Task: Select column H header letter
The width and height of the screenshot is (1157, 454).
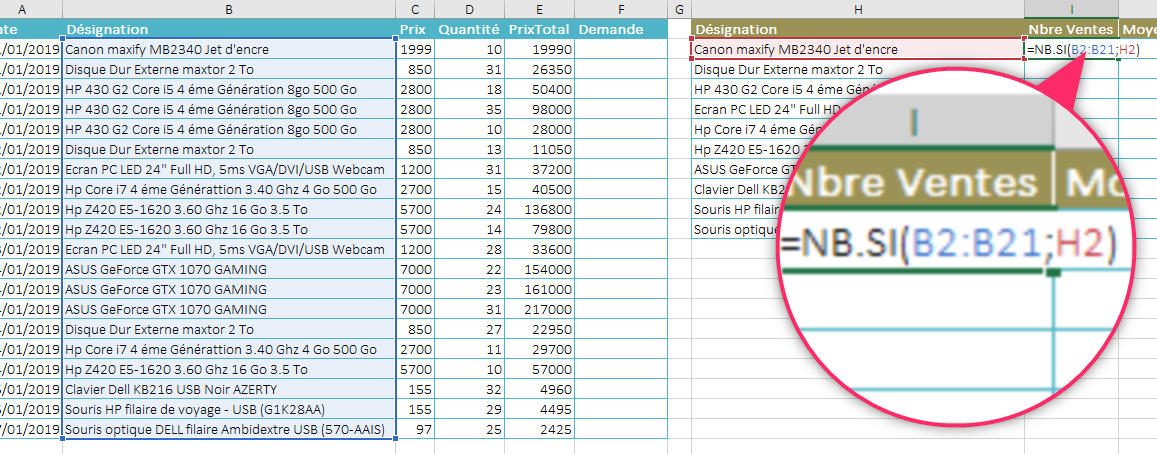Action: point(857,10)
